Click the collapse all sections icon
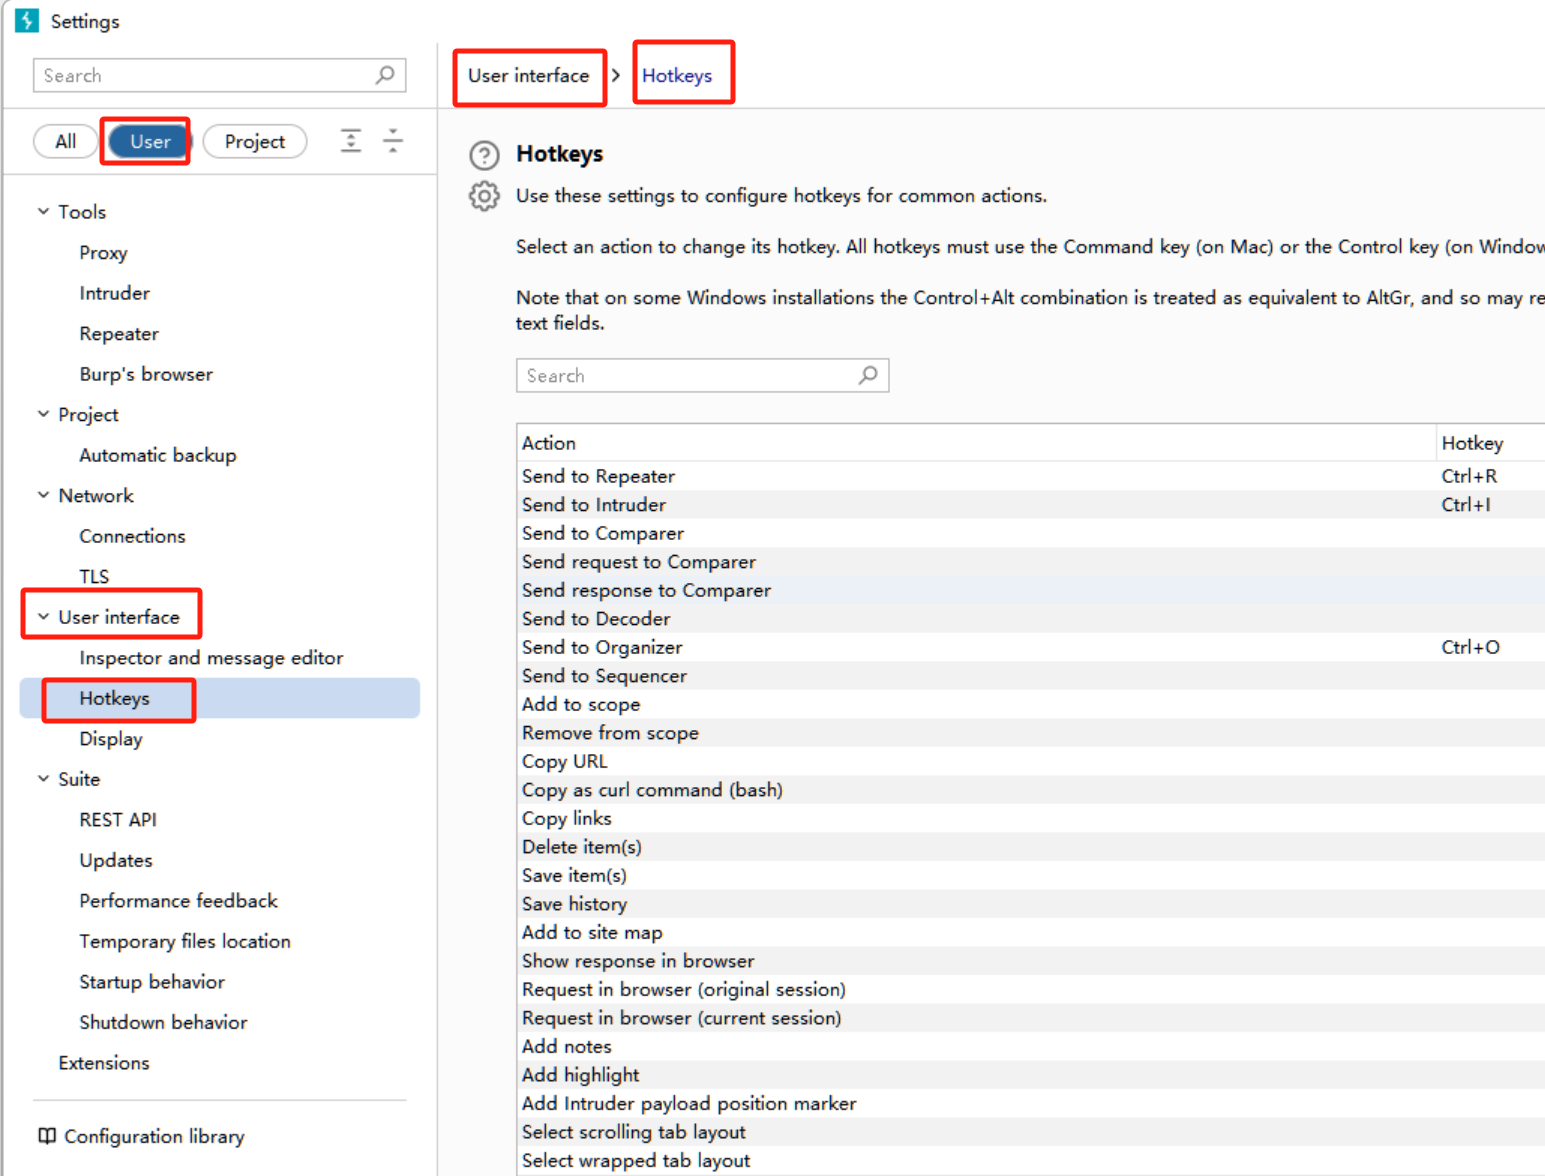 (393, 141)
